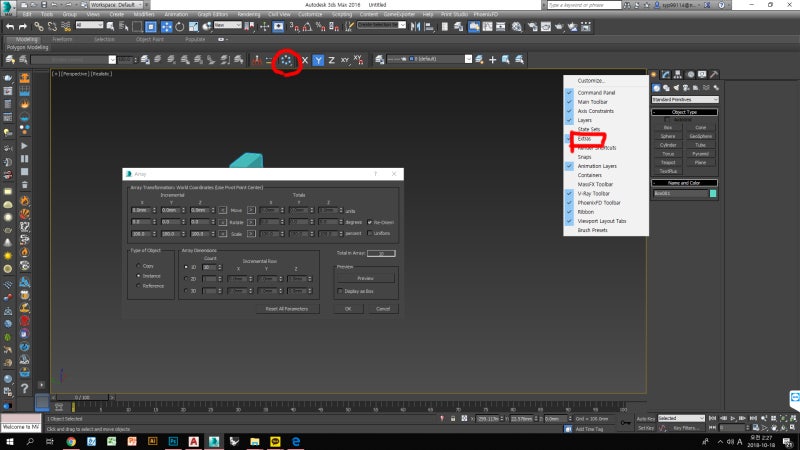800x450 pixels.
Task: Open the Hierarchy panel tab
Action: tap(678, 74)
